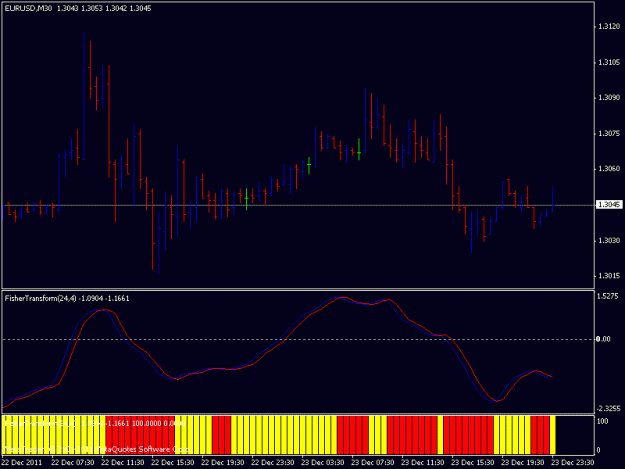Click the 22 Dec 2011 date label
This screenshot has width=625, height=469.
point(22,462)
